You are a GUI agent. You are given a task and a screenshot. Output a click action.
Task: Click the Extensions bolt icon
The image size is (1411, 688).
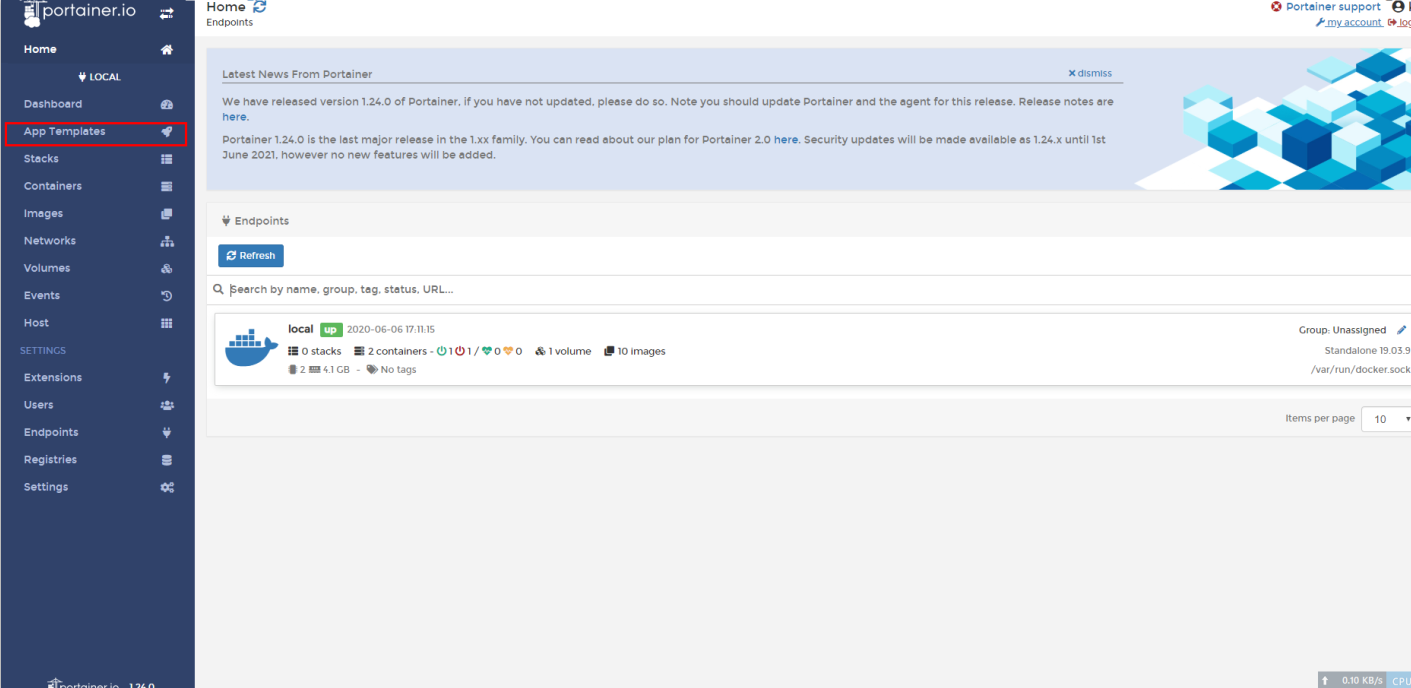click(x=167, y=378)
